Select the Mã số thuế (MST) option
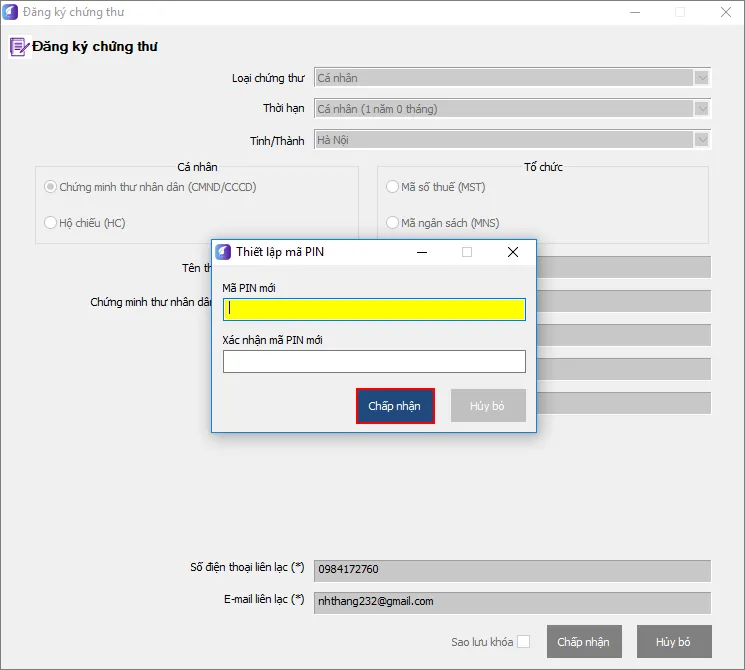 [393, 187]
